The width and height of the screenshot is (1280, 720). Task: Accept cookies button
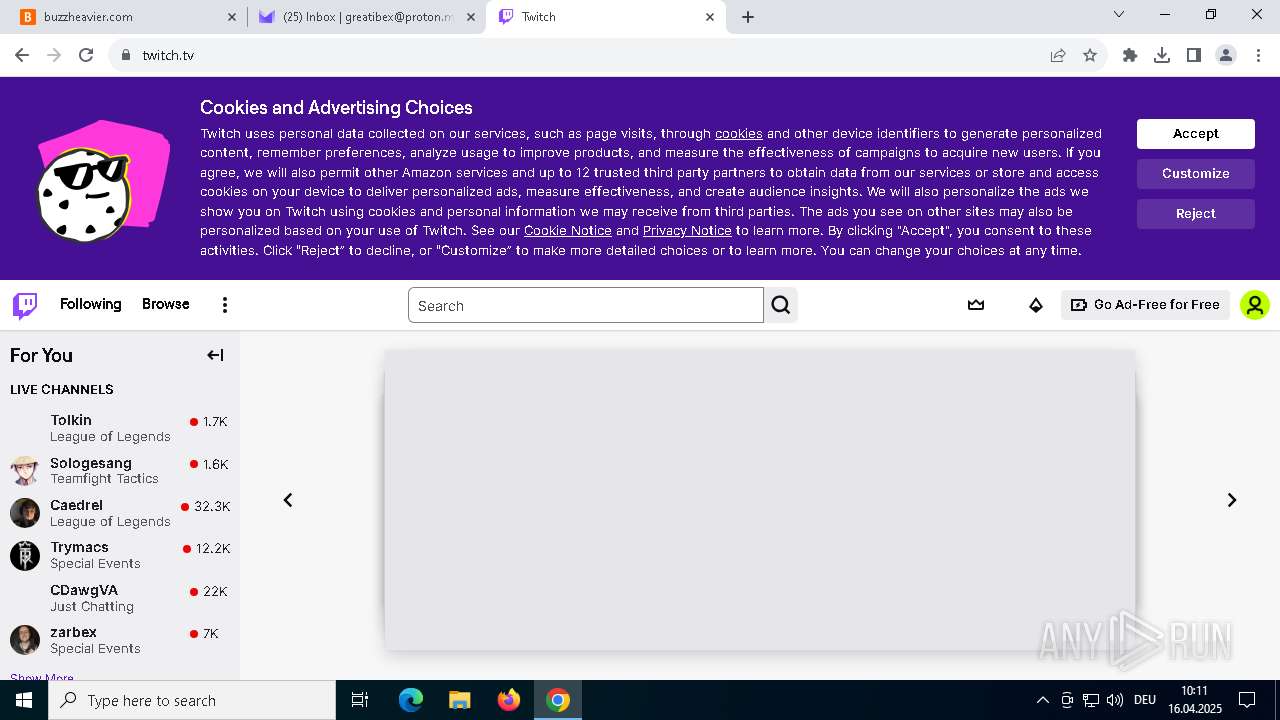[1196, 134]
